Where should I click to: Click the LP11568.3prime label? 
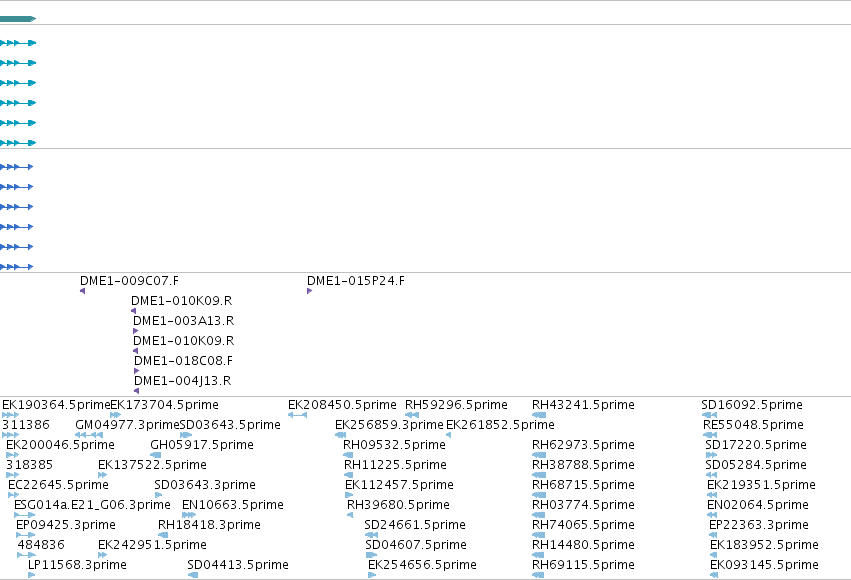78,565
